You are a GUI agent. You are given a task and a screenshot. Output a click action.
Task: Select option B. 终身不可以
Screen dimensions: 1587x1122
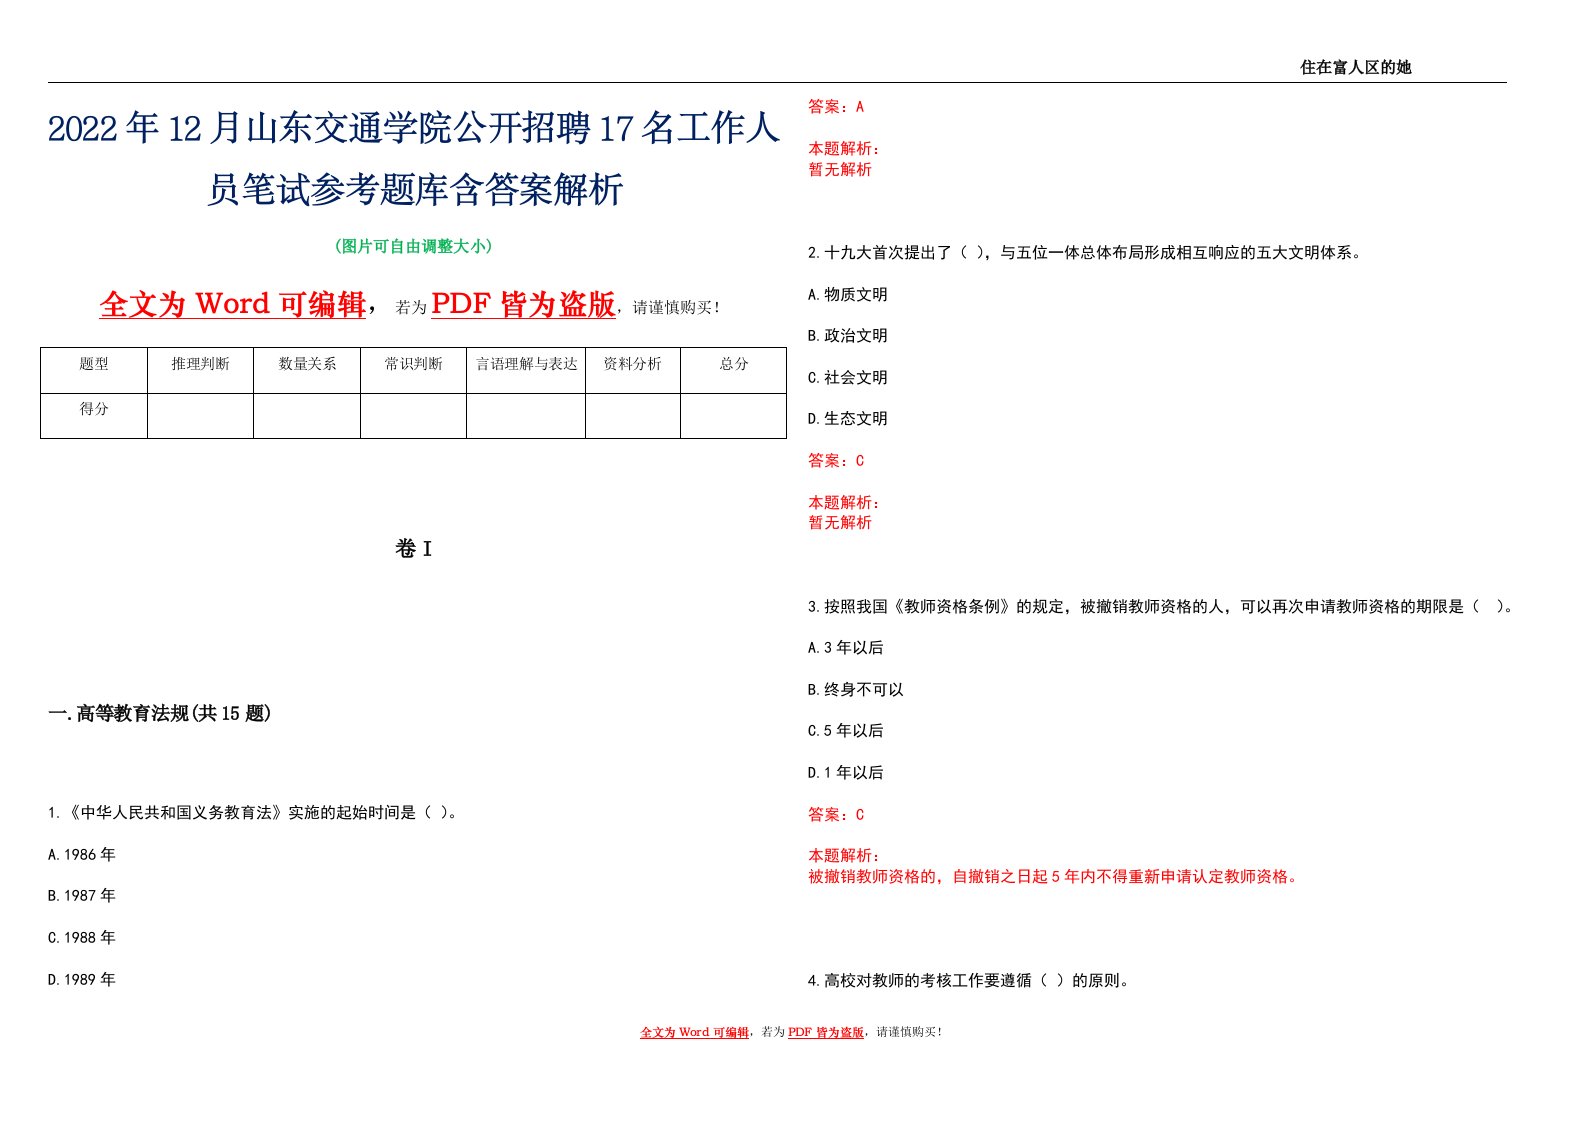[856, 690]
